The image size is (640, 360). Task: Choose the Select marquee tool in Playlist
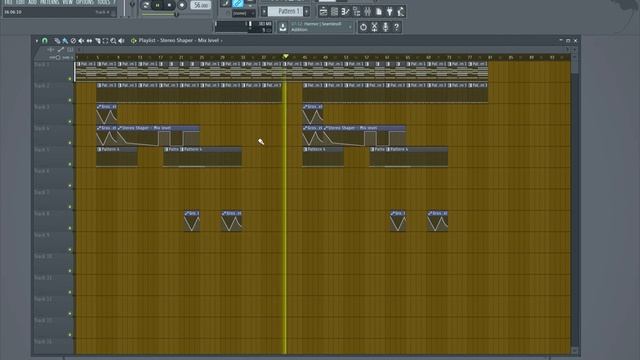click(x=105, y=41)
